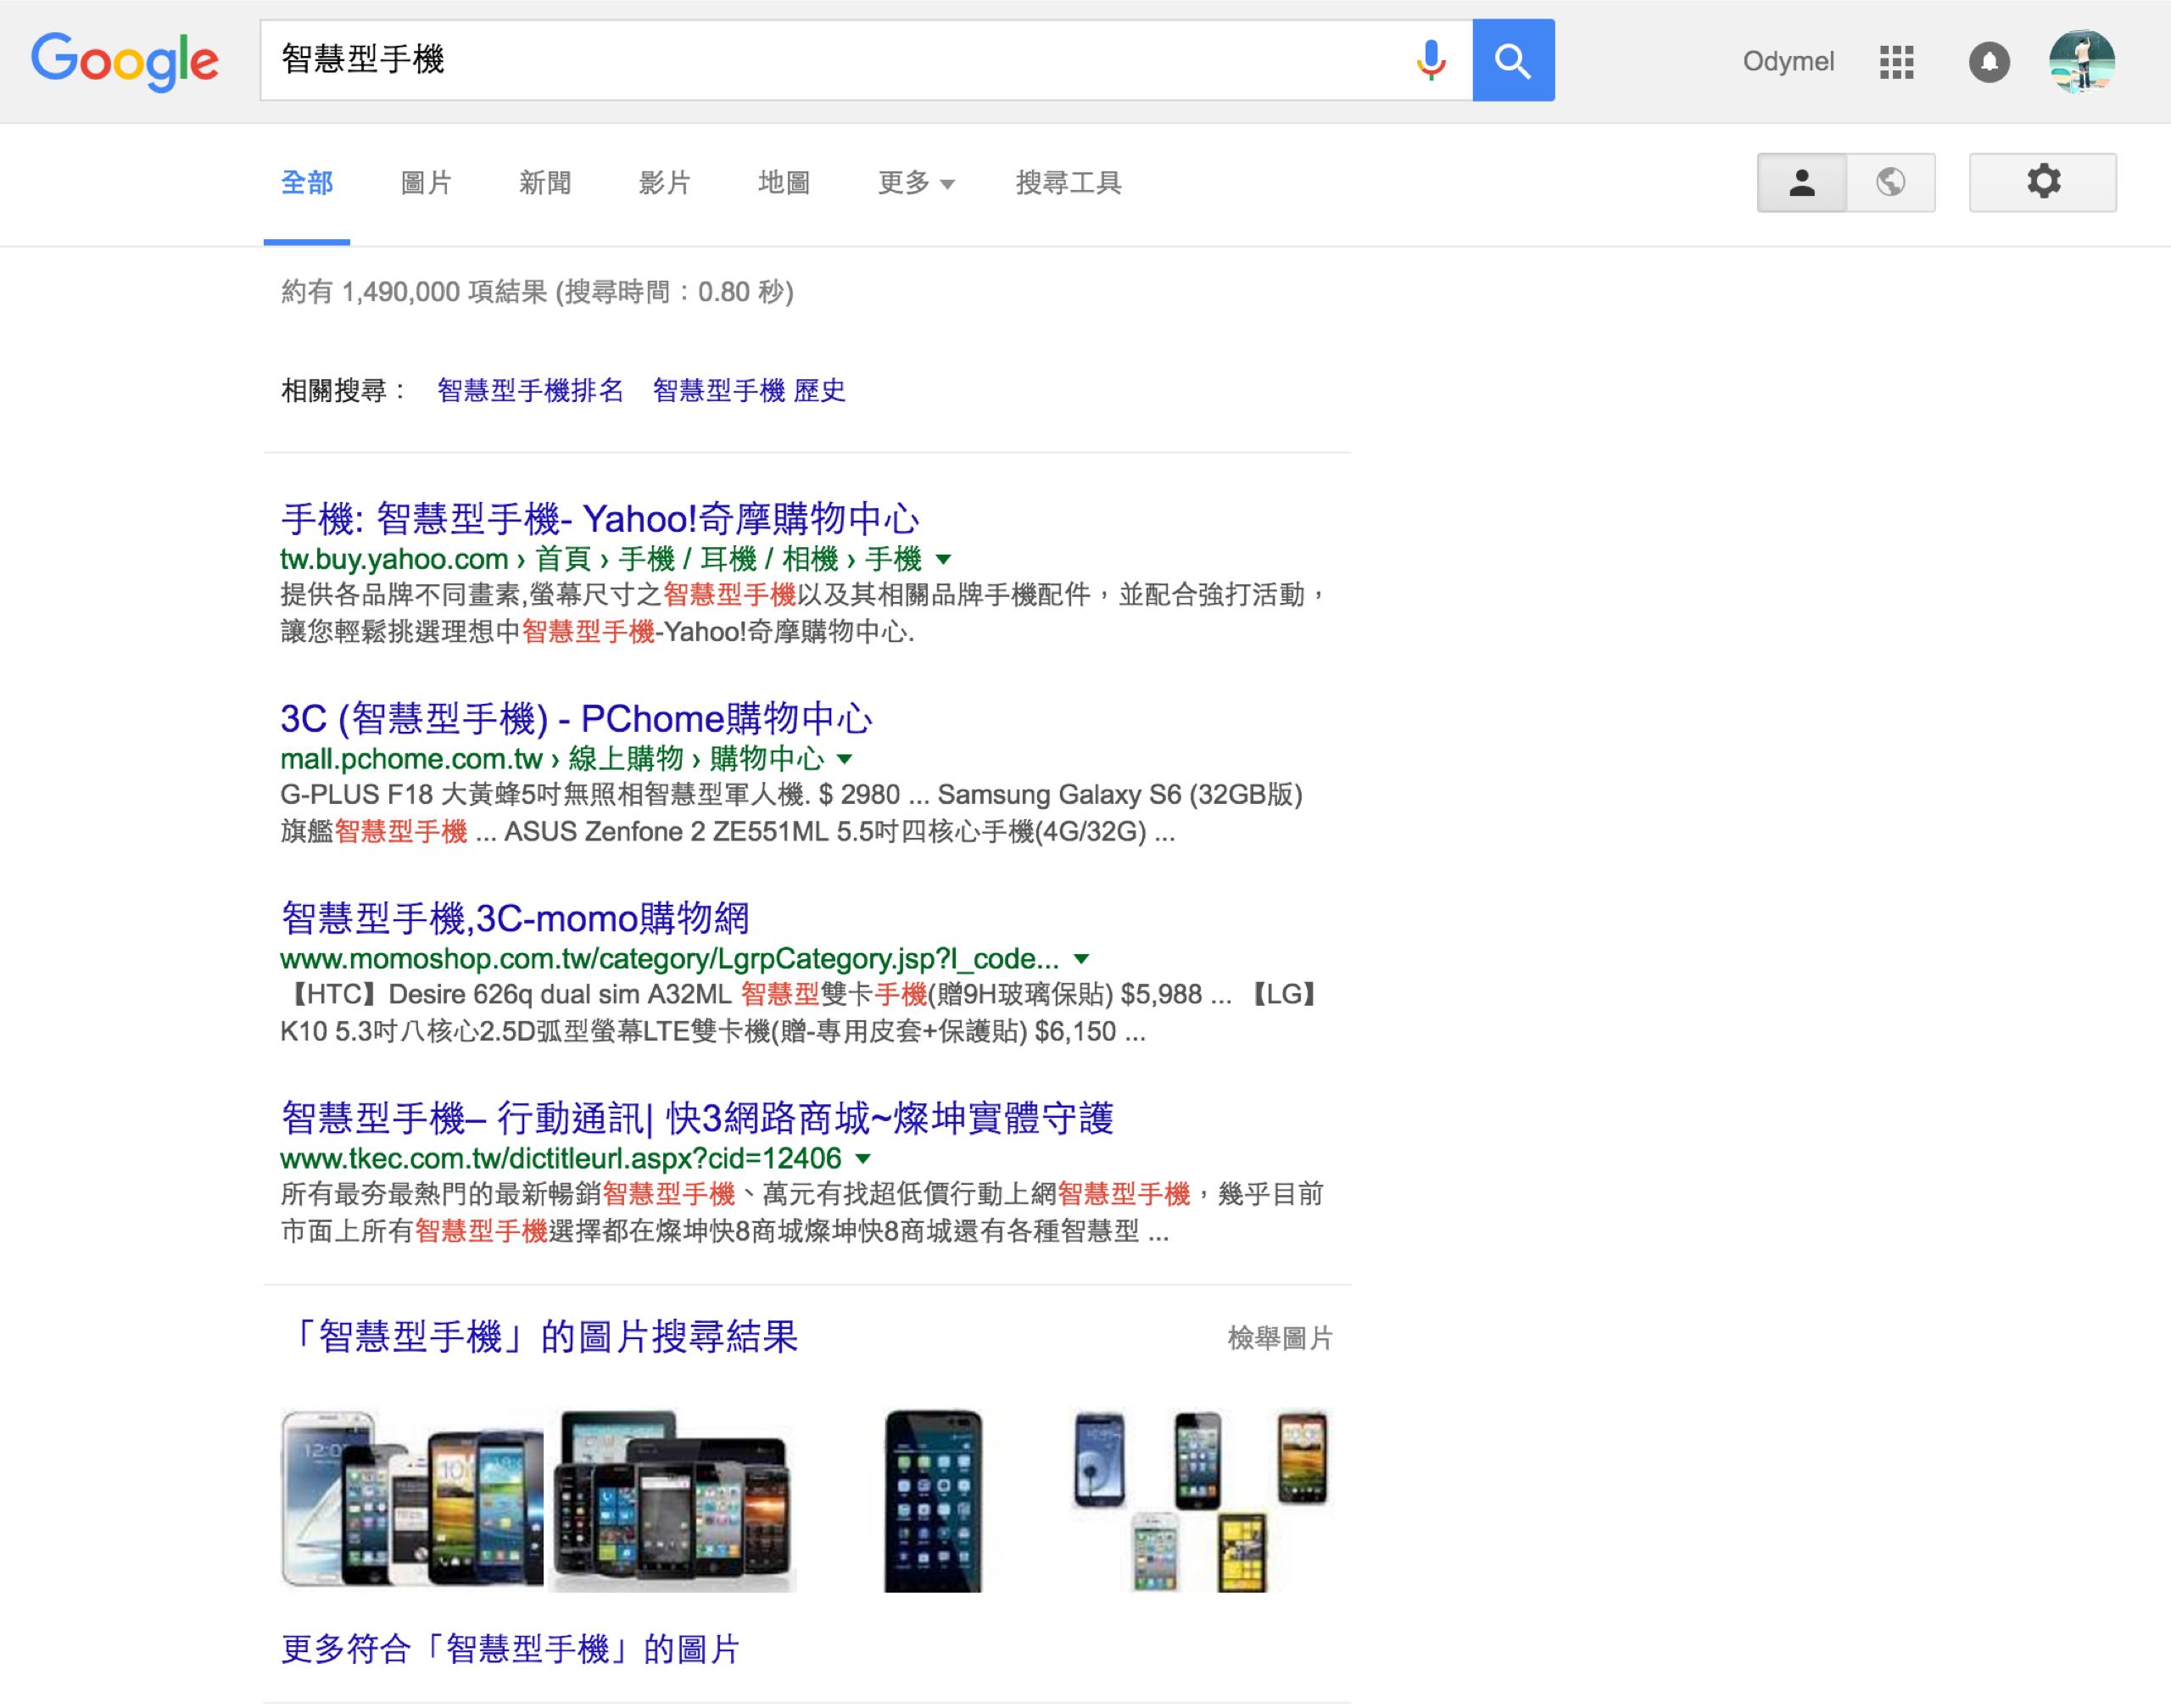Show private results with person toggle
The height and width of the screenshot is (1708, 2171).
tap(1802, 182)
